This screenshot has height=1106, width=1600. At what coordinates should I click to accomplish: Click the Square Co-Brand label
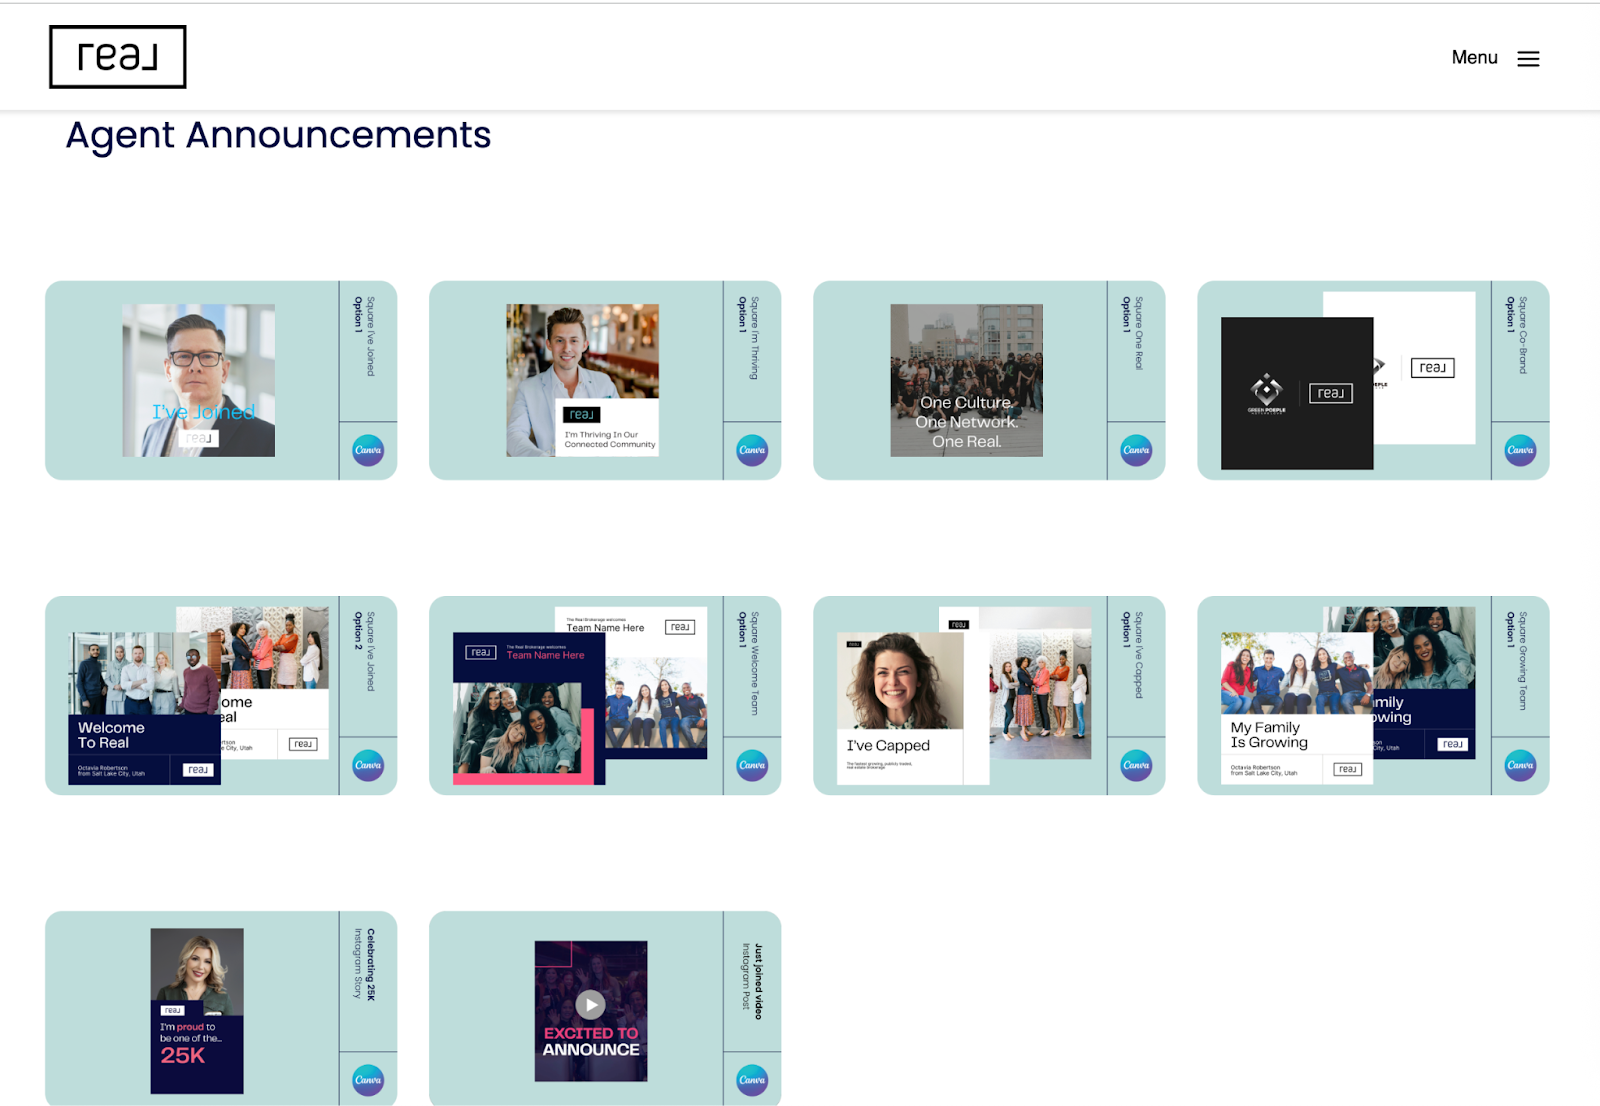pyautogui.click(x=1516, y=335)
